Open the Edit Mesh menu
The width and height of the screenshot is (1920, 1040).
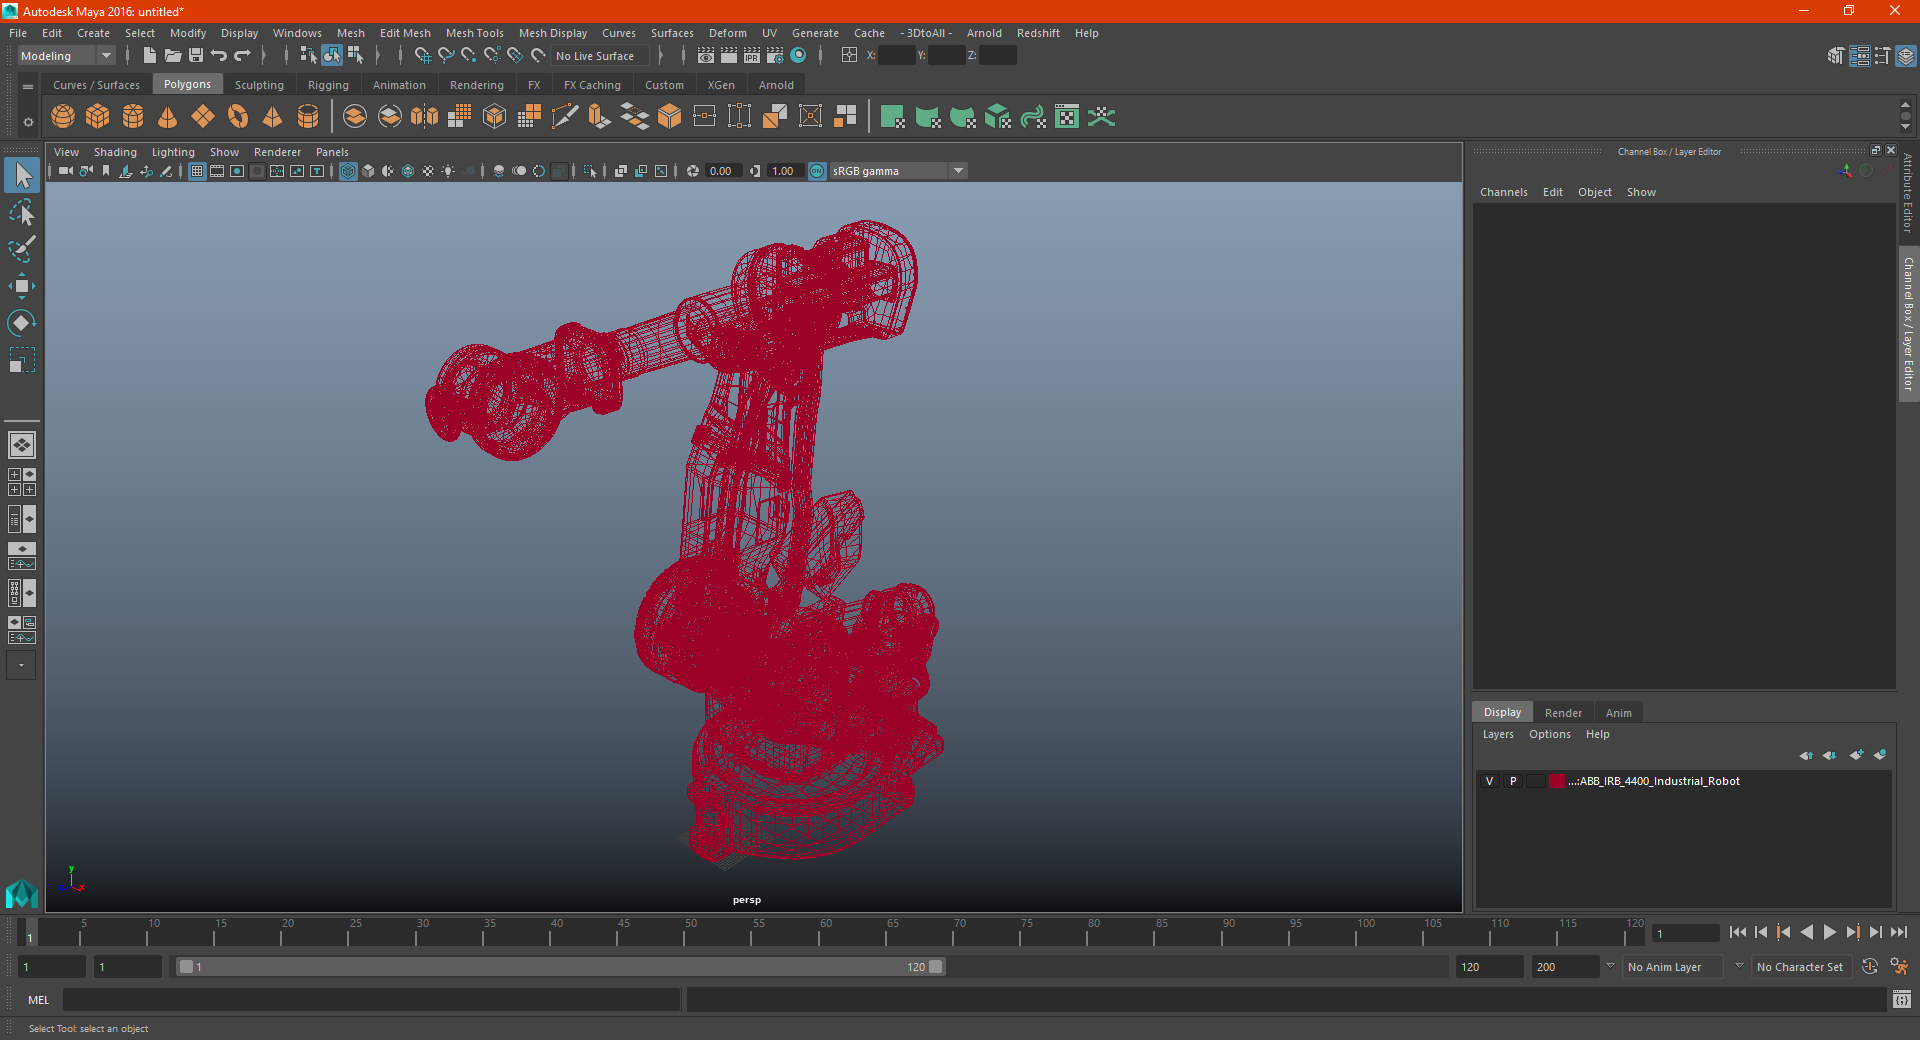[x=405, y=33]
